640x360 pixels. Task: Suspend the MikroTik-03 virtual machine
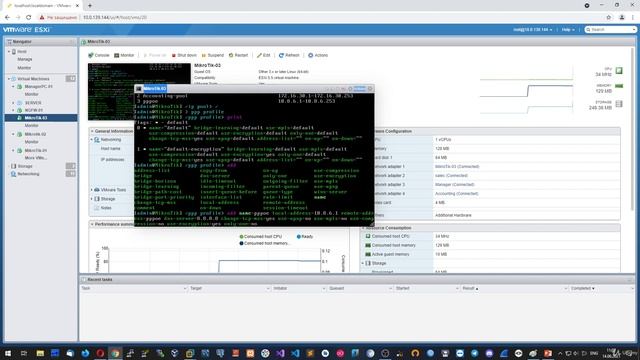[213, 55]
